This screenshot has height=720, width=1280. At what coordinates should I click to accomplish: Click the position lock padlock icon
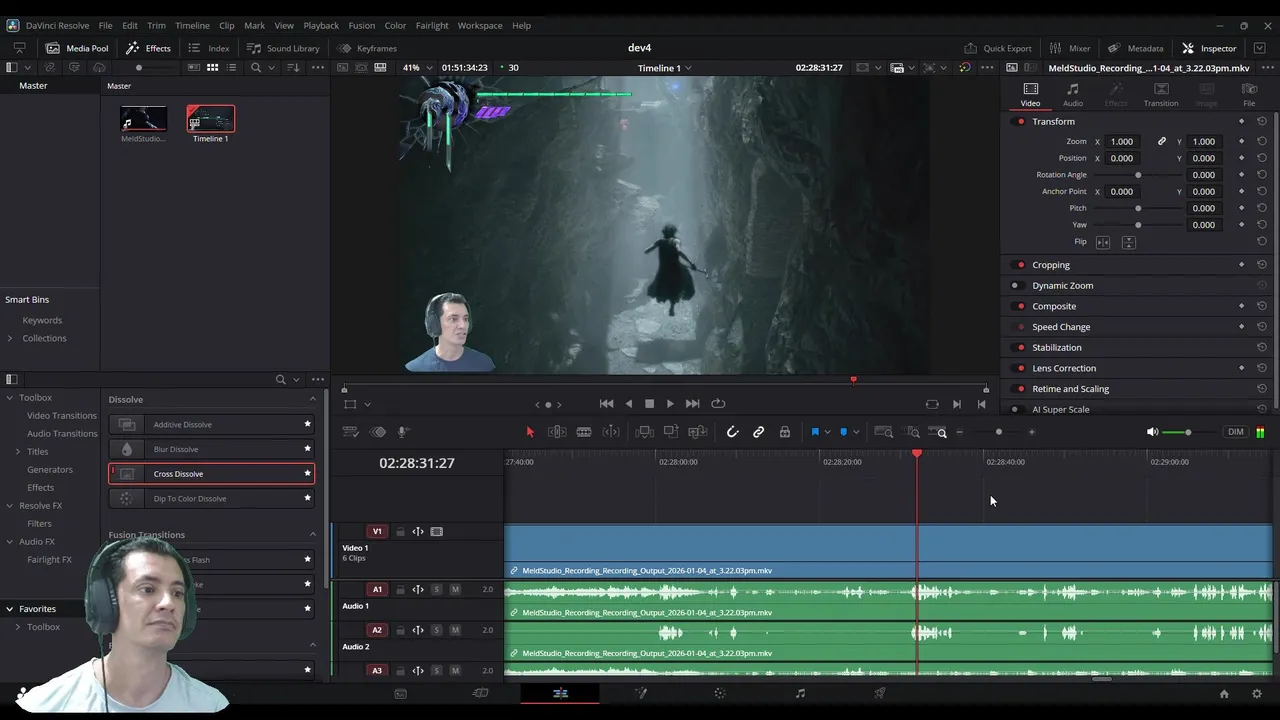[785, 432]
